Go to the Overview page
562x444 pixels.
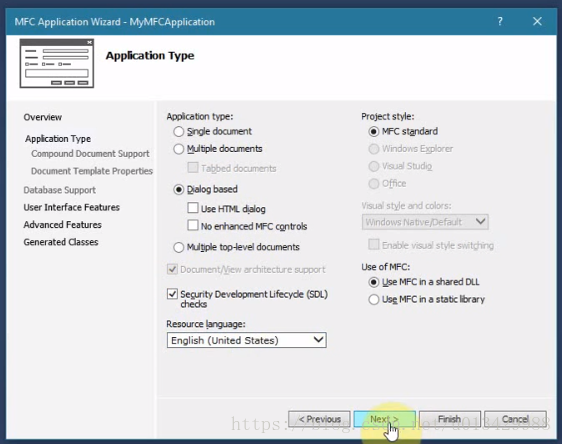click(43, 117)
